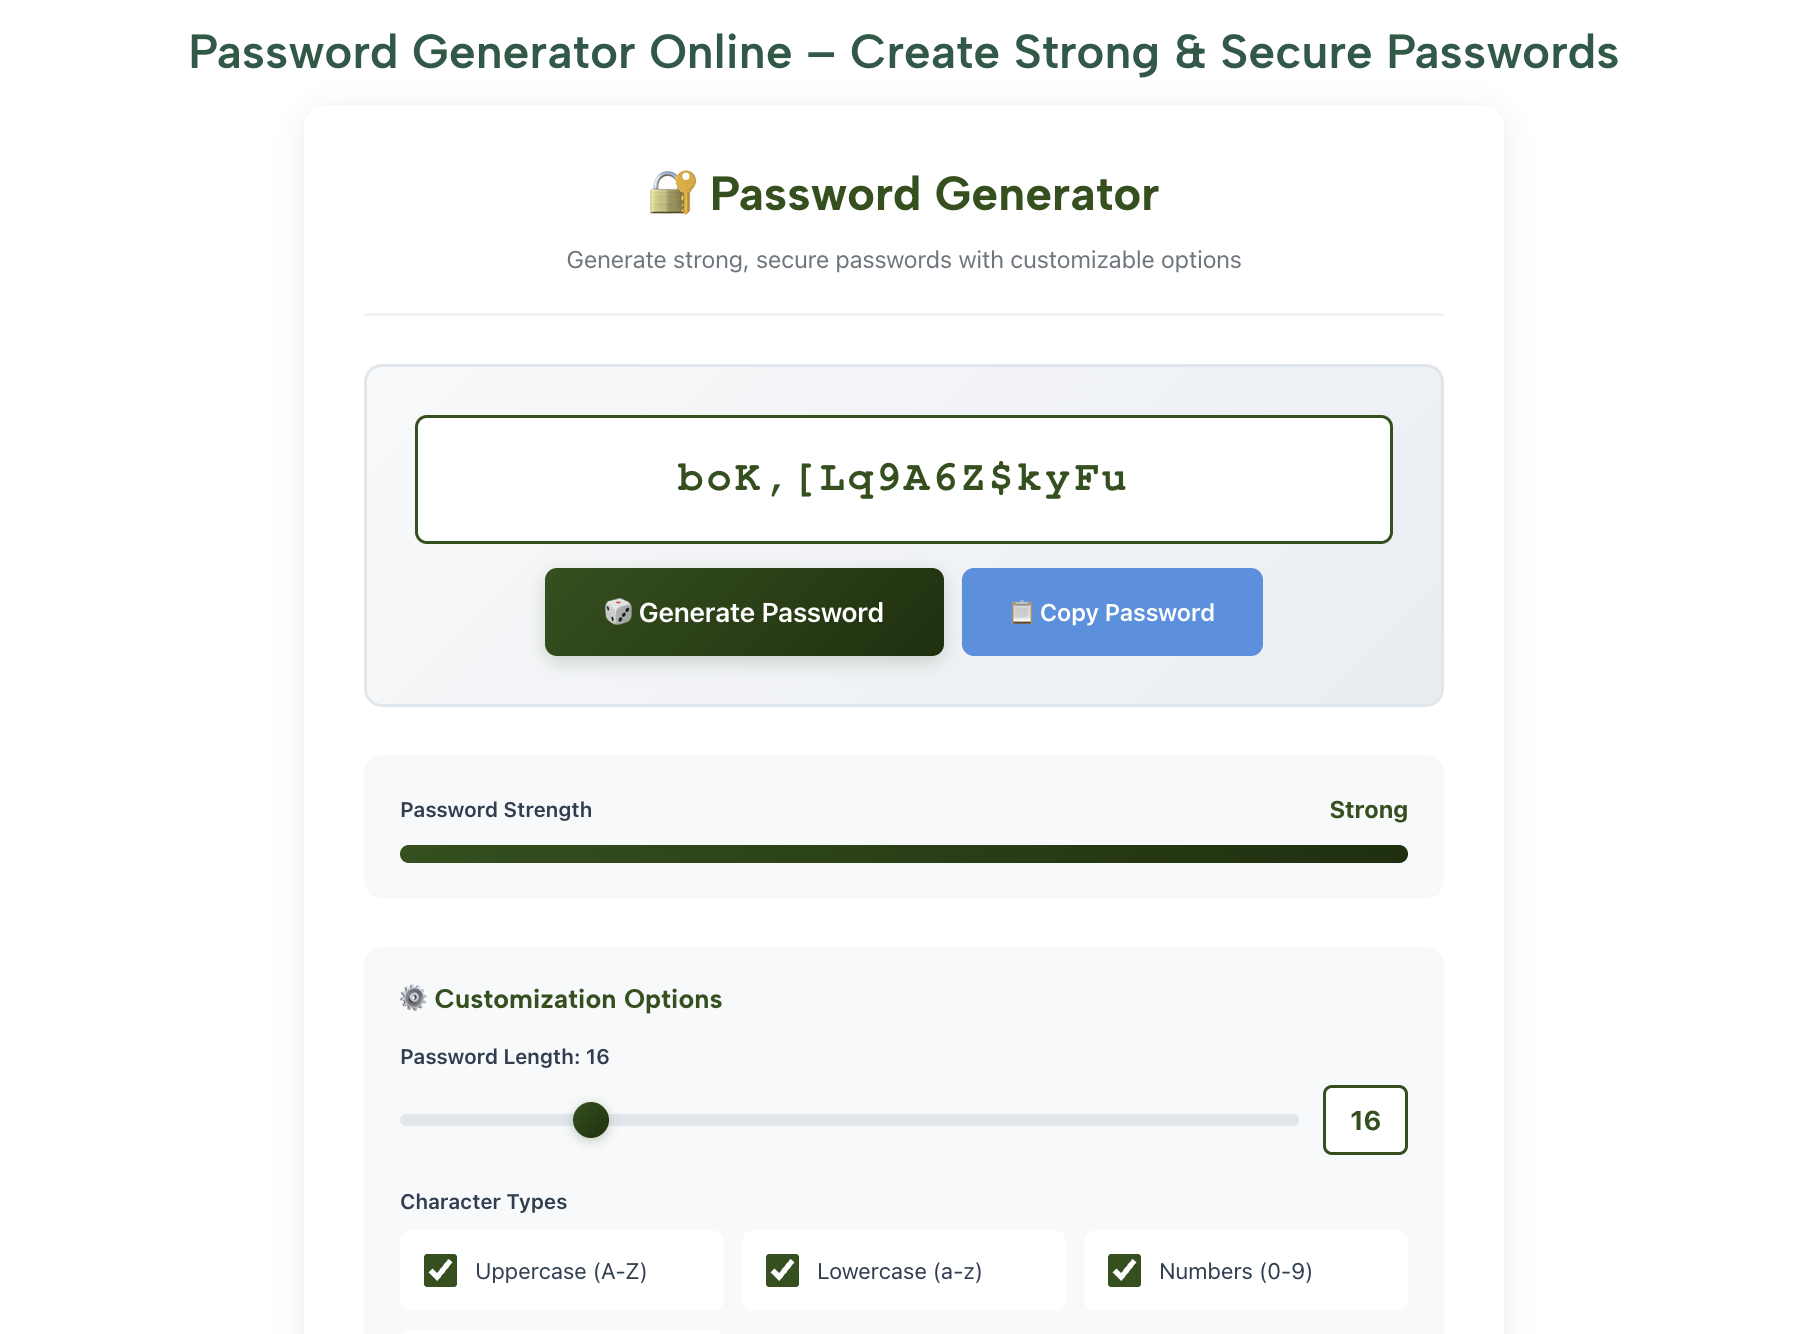Click the generated password text field
The image size is (1812, 1334).
click(903, 479)
